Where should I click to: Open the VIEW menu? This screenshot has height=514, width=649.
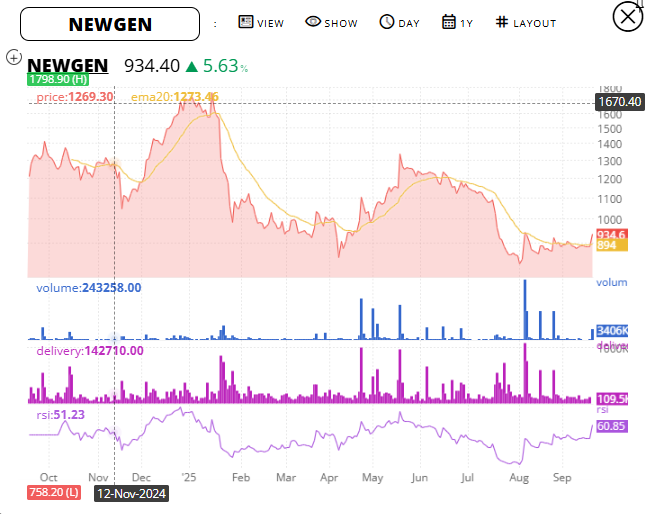click(x=261, y=22)
